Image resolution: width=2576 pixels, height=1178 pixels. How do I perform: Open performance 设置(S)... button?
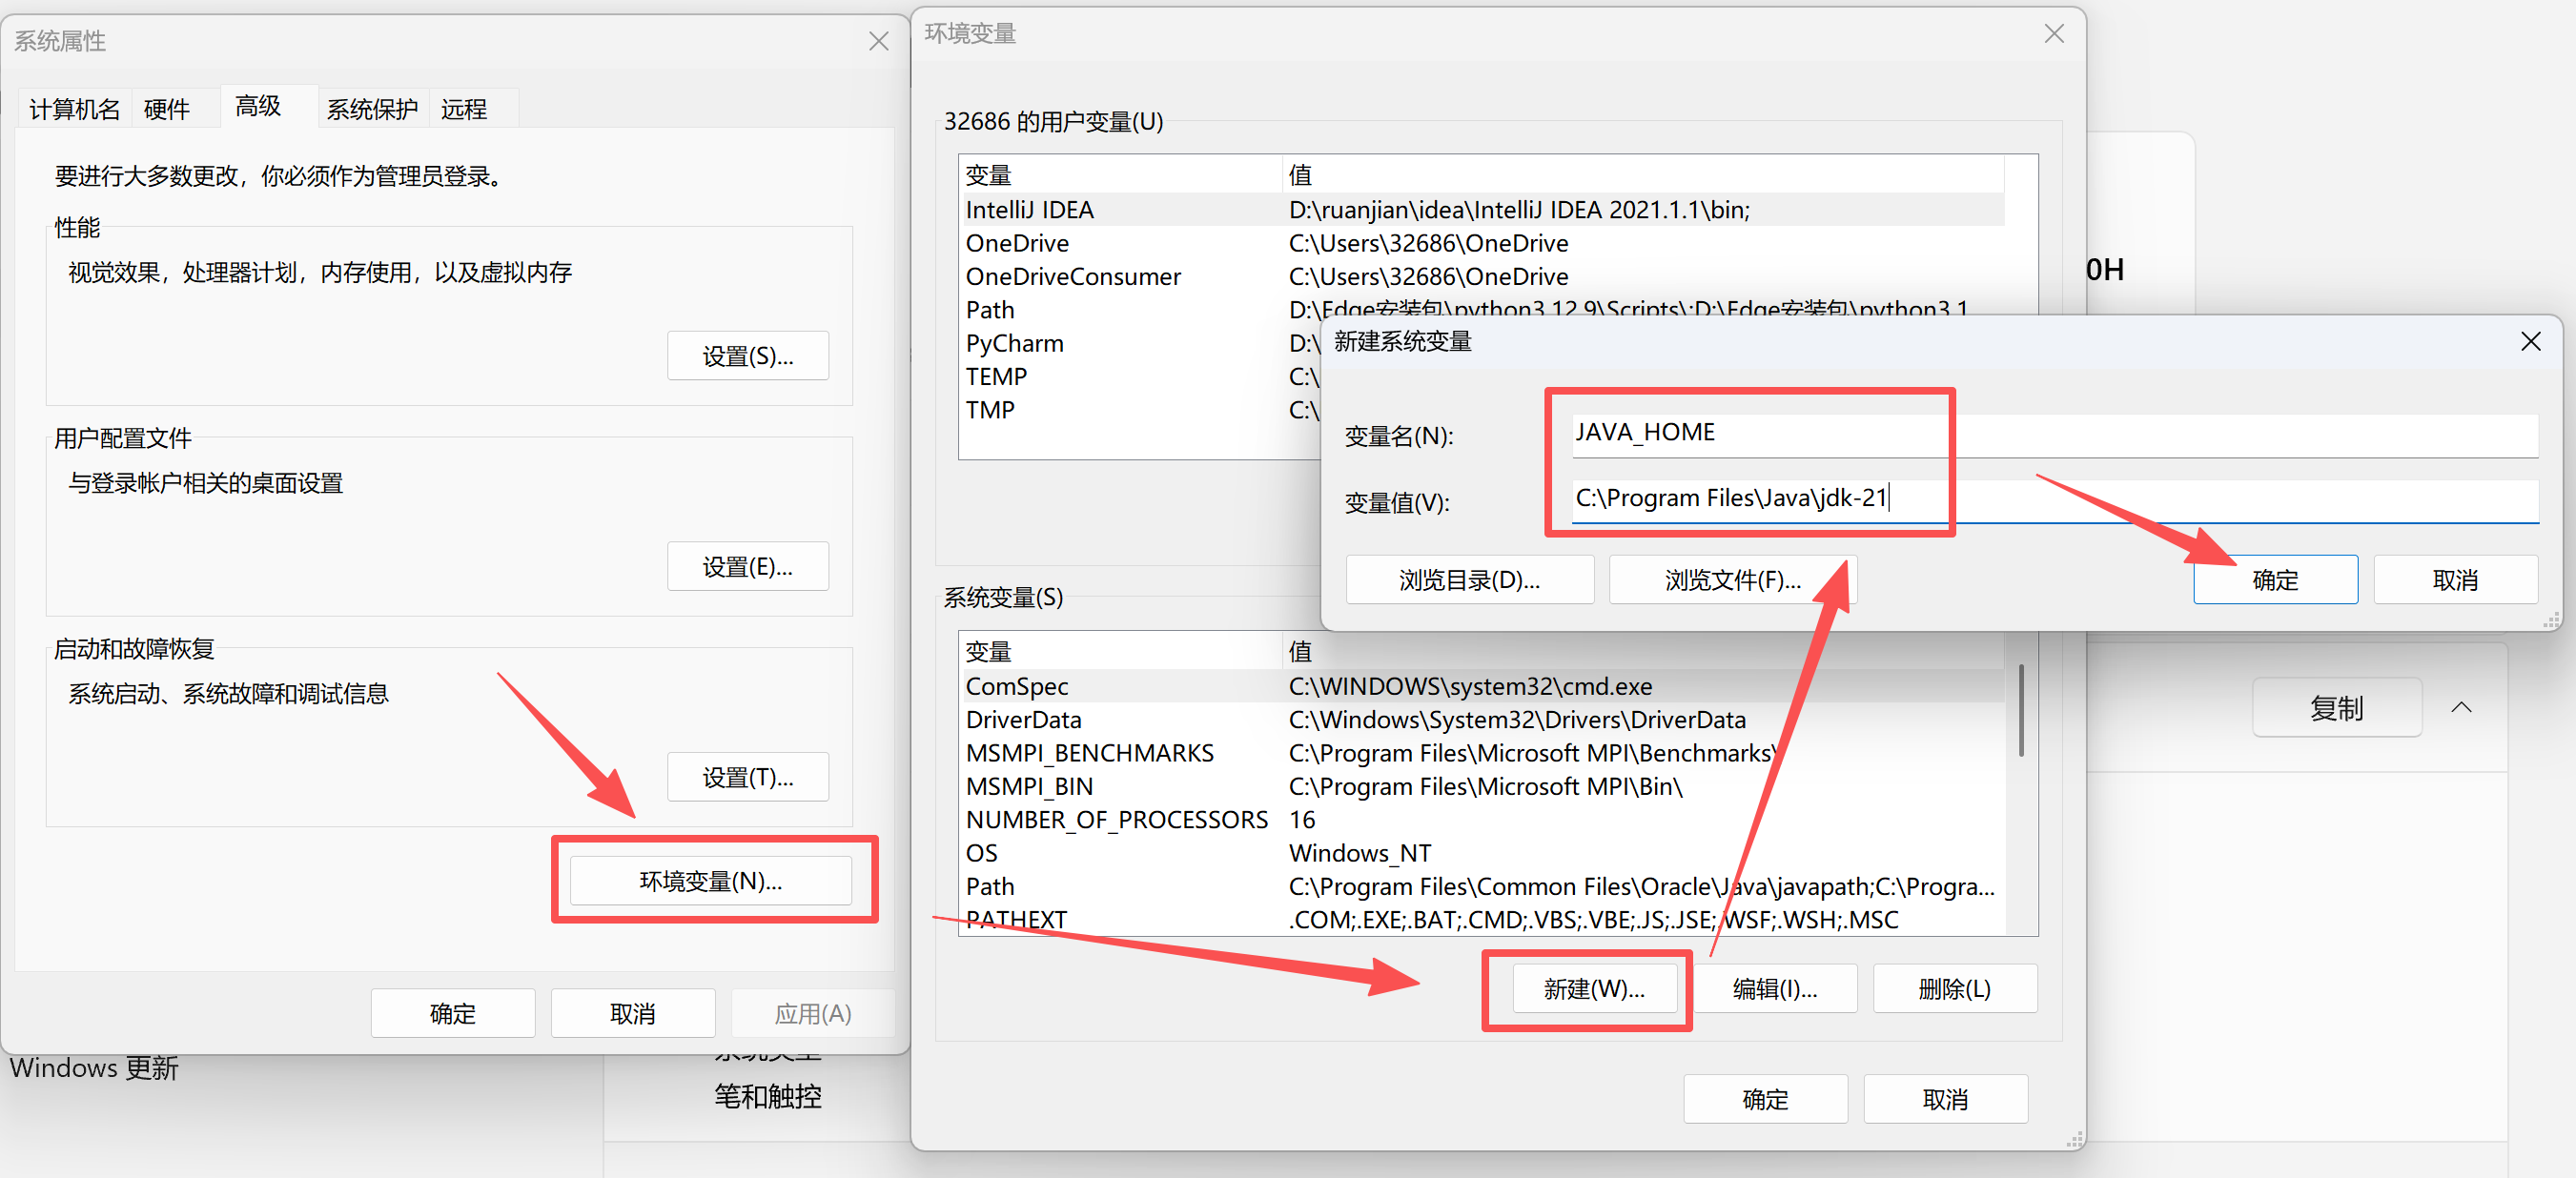tap(747, 356)
